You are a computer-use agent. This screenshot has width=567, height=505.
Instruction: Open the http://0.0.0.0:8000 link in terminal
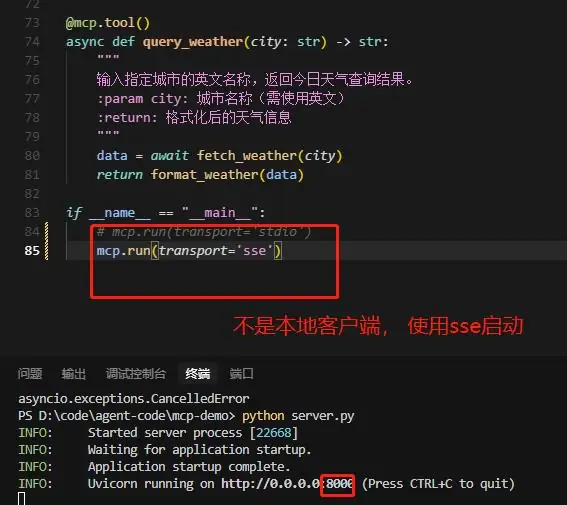pyautogui.click(x=287, y=484)
